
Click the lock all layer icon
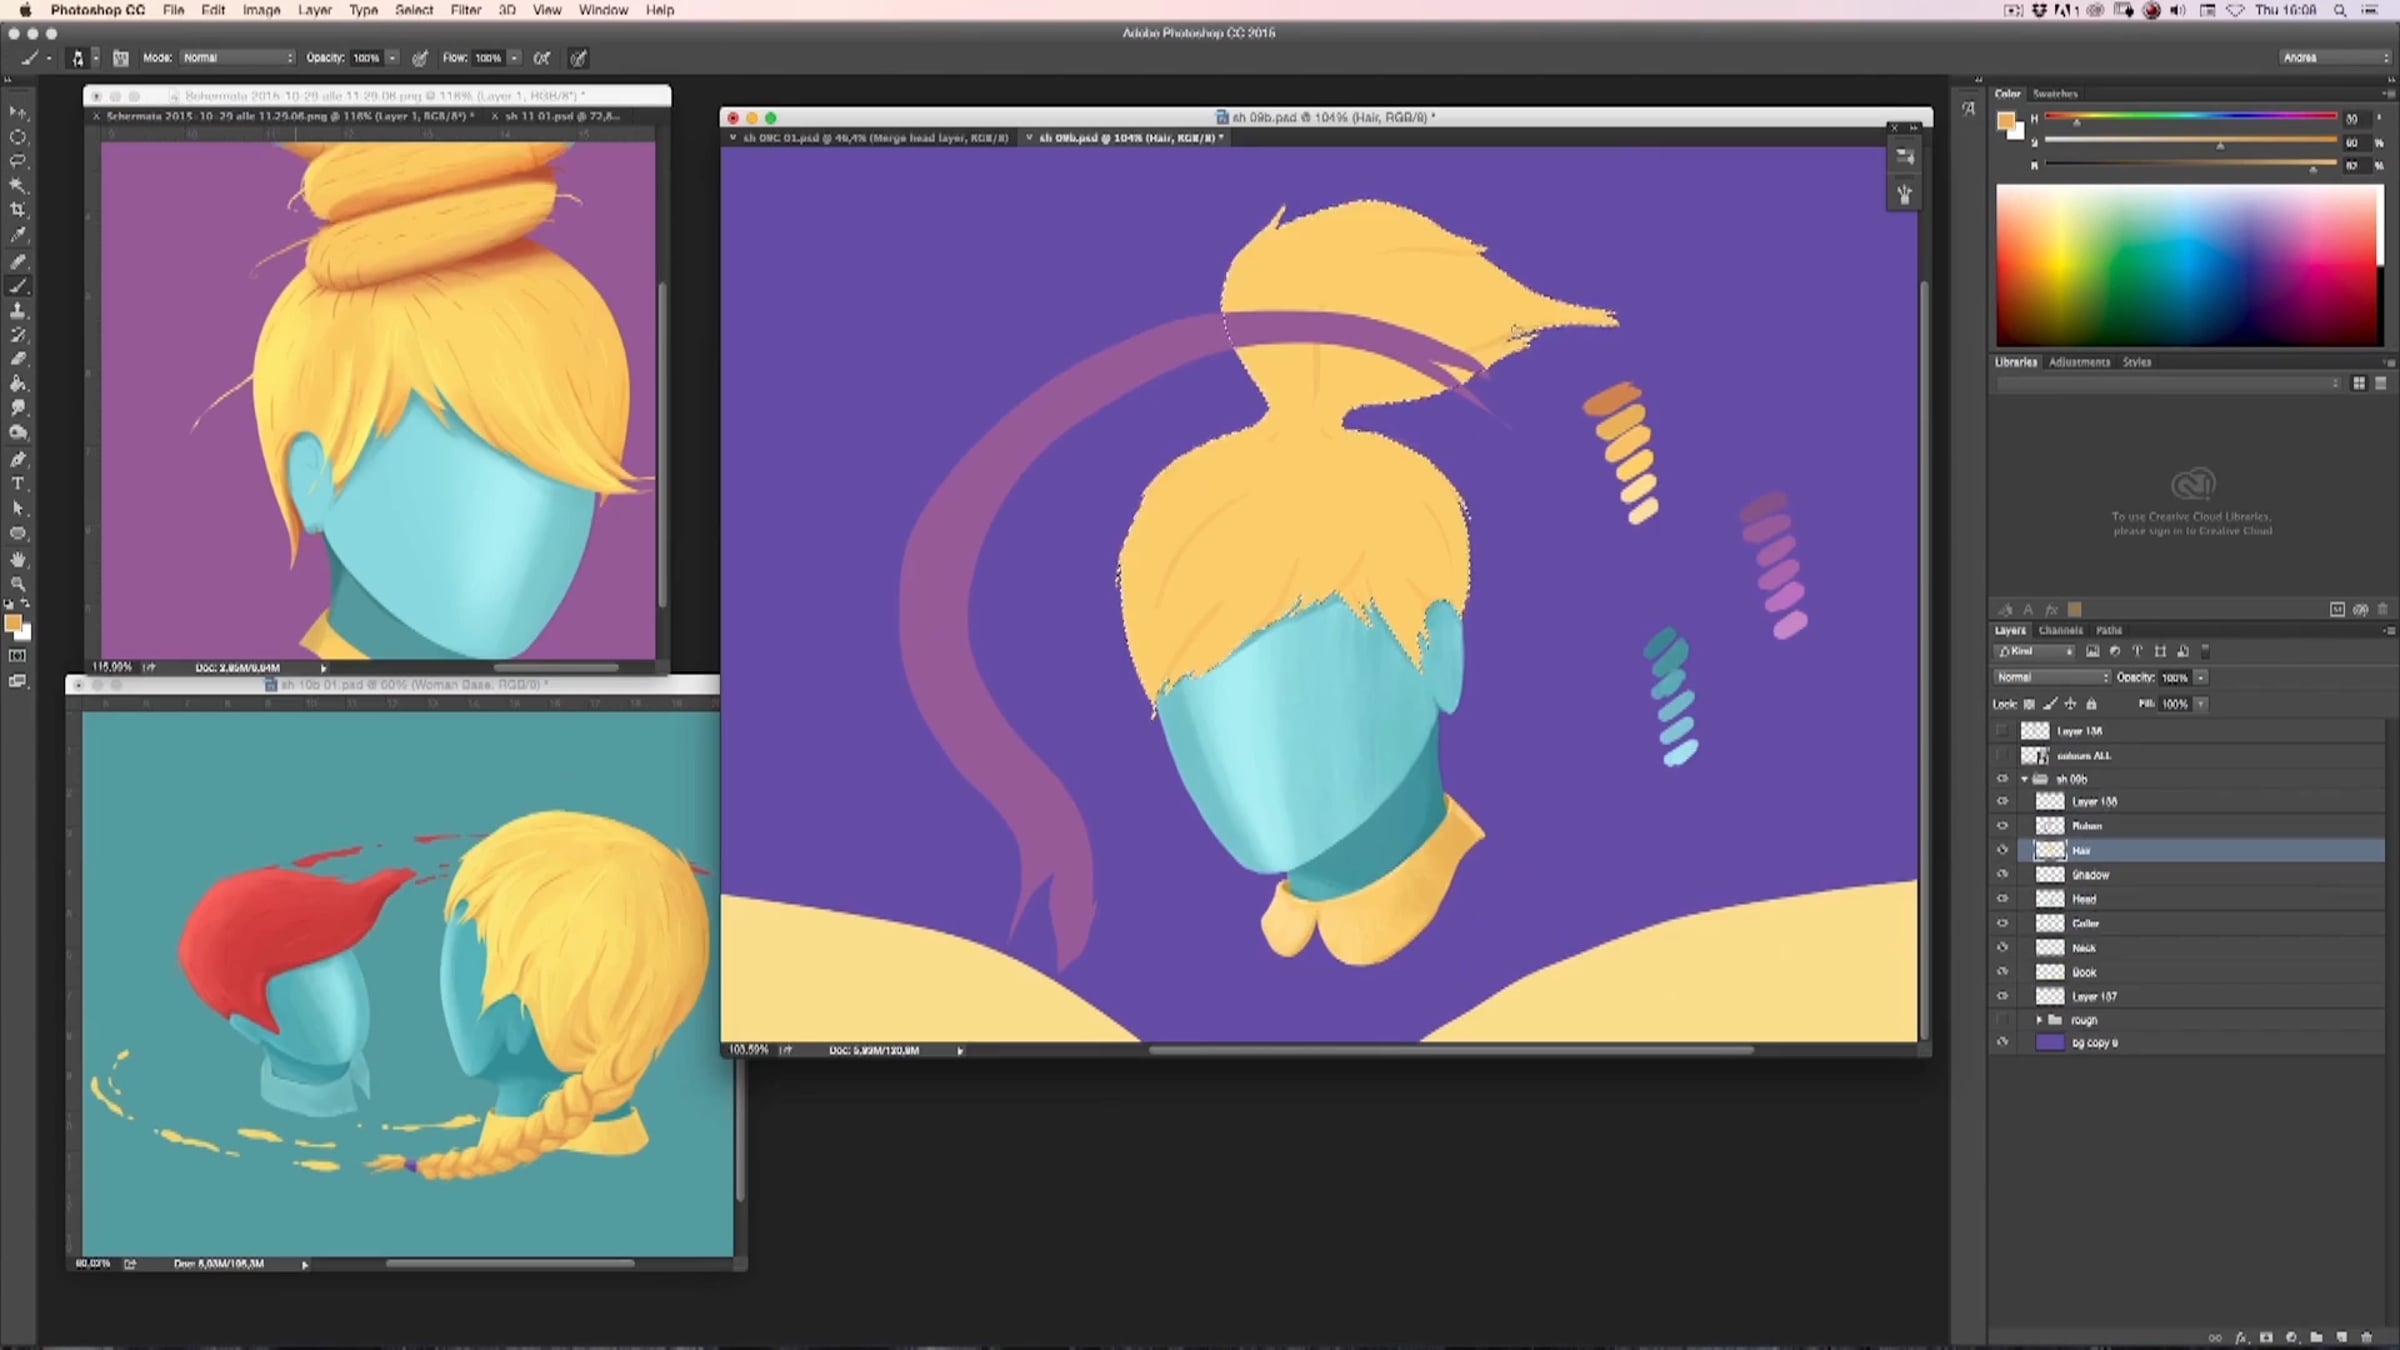coord(2091,704)
